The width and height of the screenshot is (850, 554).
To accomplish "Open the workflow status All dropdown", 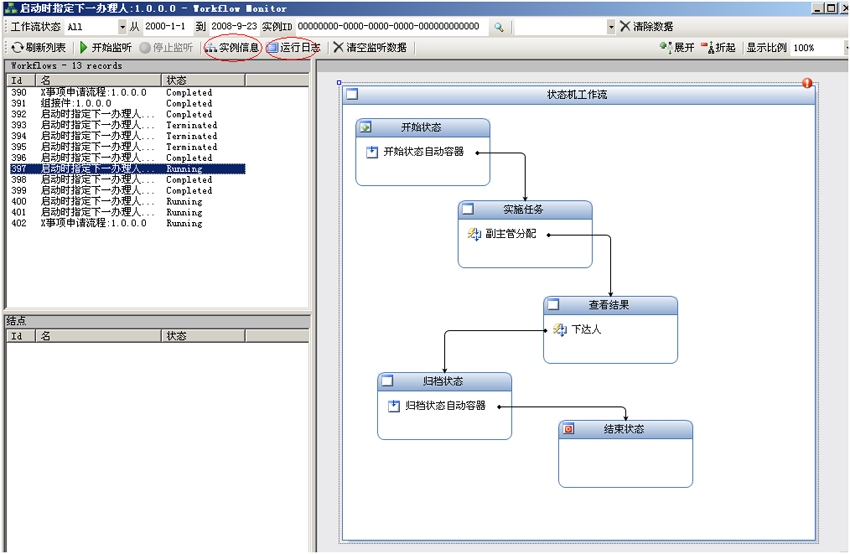I will coord(123,27).
